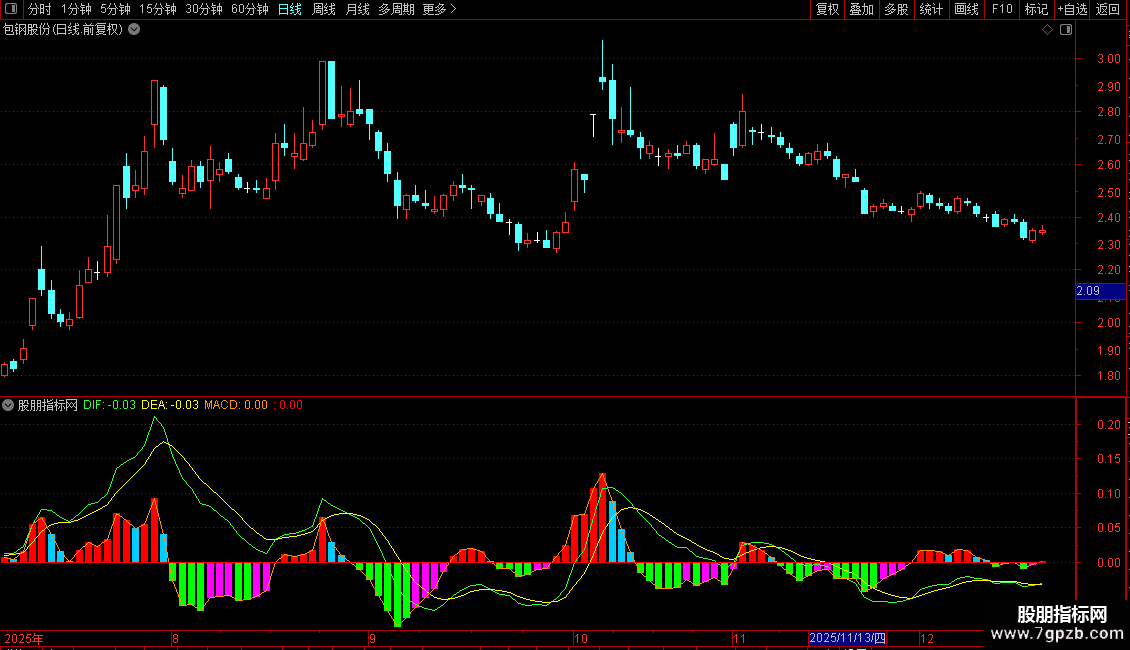Expand the 更多 periods menu
1130x650 pixels.
[x=439, y=9]
